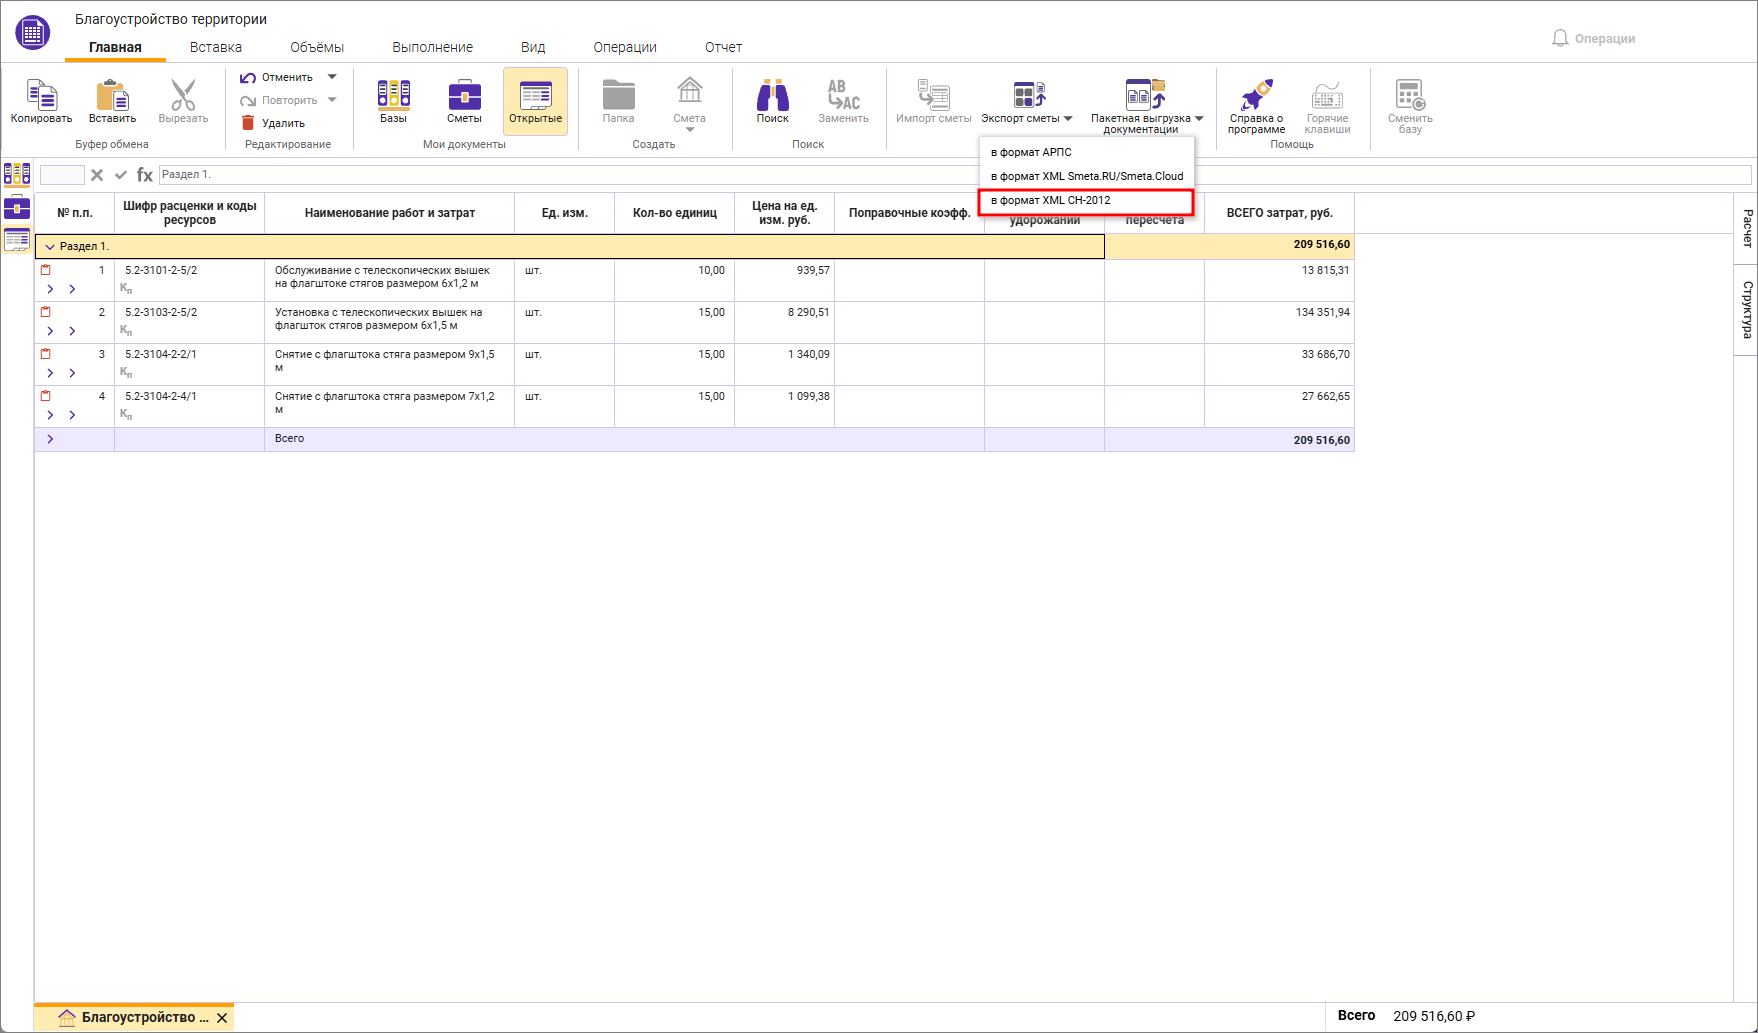Click the application logo icon
This screenshot has height=1033, width=1758.
(x=33, y=33)
